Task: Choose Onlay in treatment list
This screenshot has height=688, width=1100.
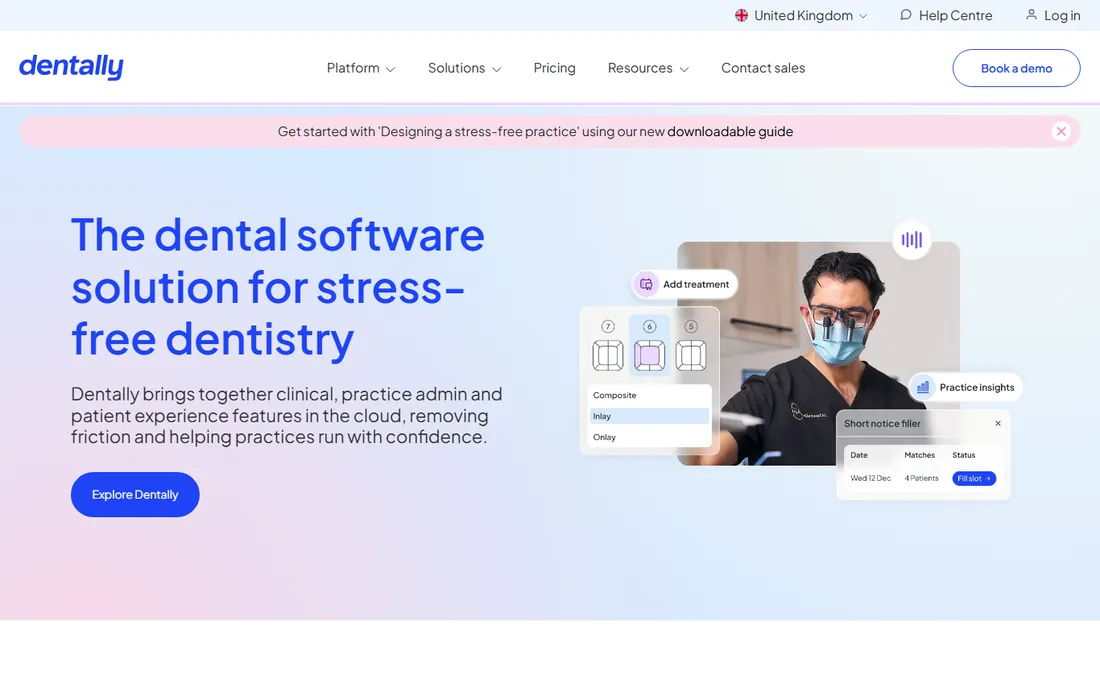Action: click(650, 437)
